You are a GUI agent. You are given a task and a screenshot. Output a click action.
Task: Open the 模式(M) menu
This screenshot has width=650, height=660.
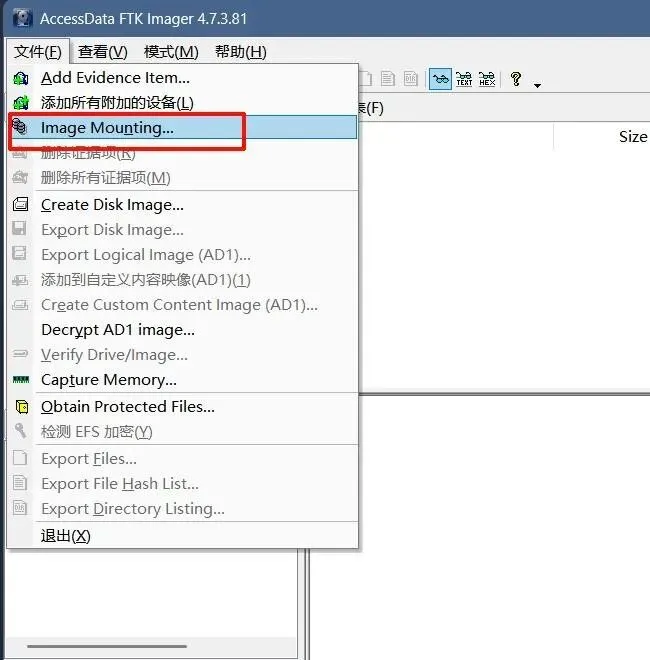(x=171, y=52)
